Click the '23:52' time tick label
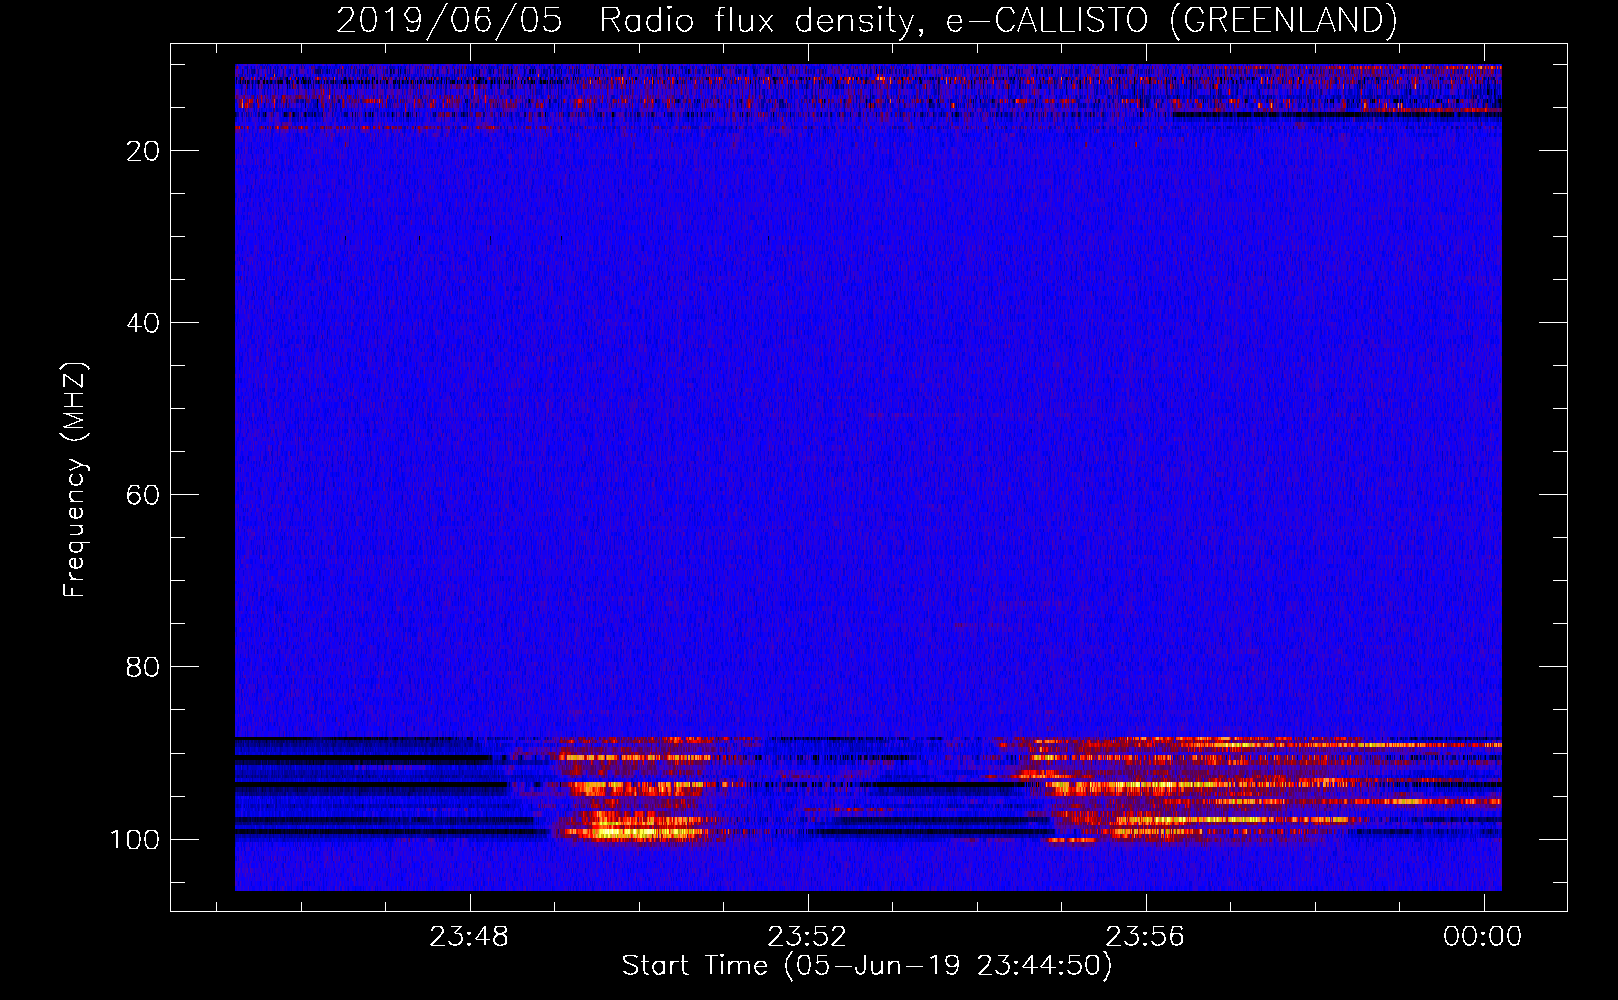 click(x=807, y=937)
